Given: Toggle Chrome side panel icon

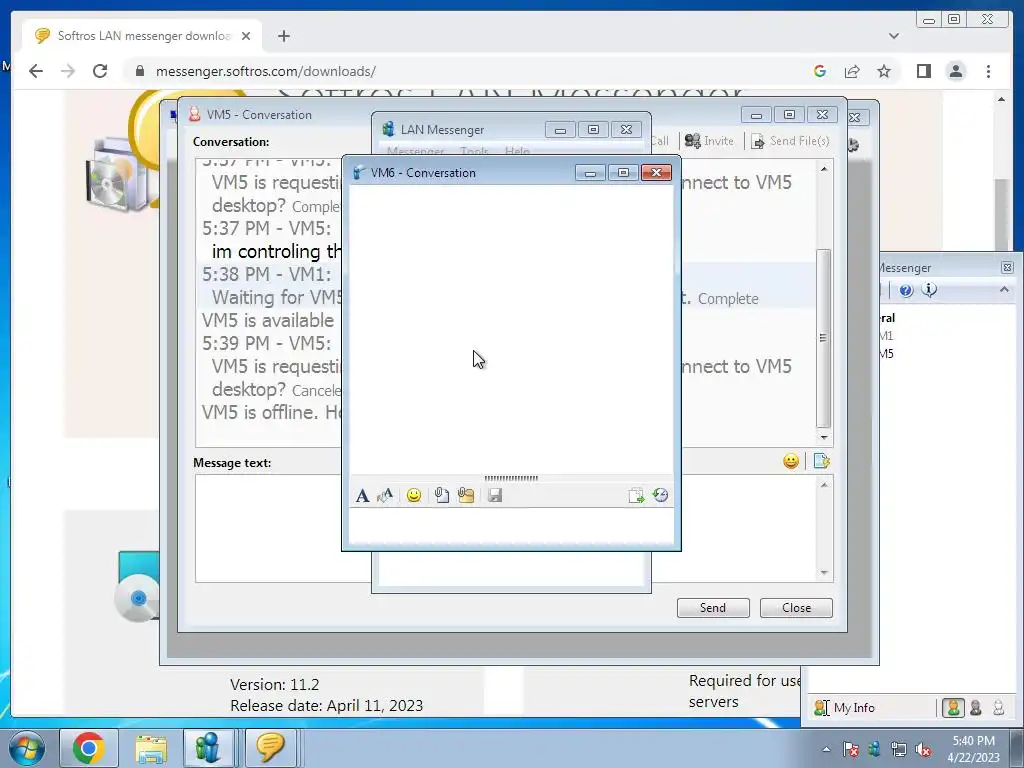Looking at the screenshot, I should [923, 71].
